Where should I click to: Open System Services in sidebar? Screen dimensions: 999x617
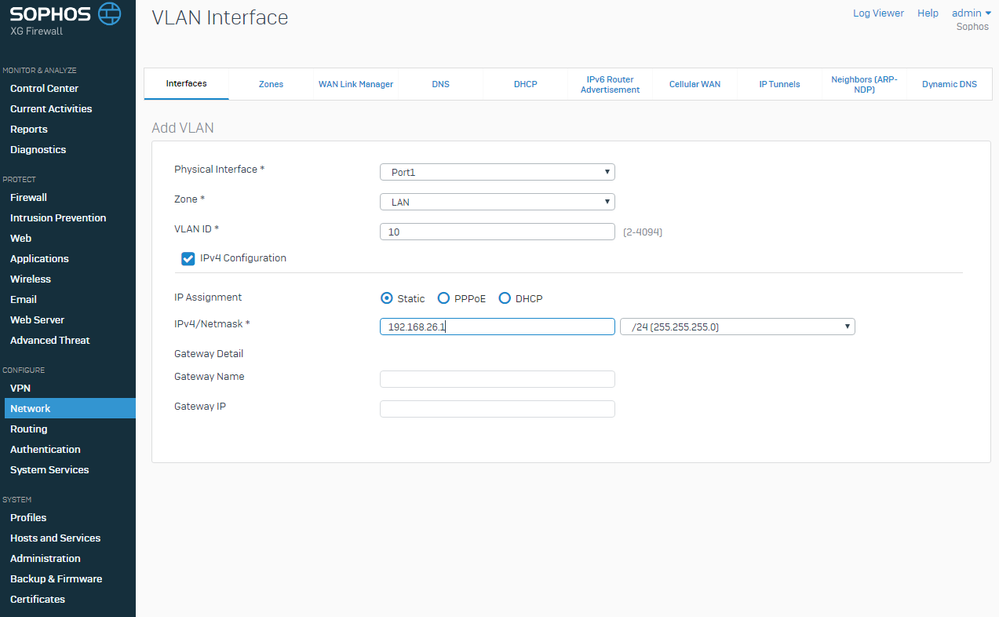pos(49,470)
